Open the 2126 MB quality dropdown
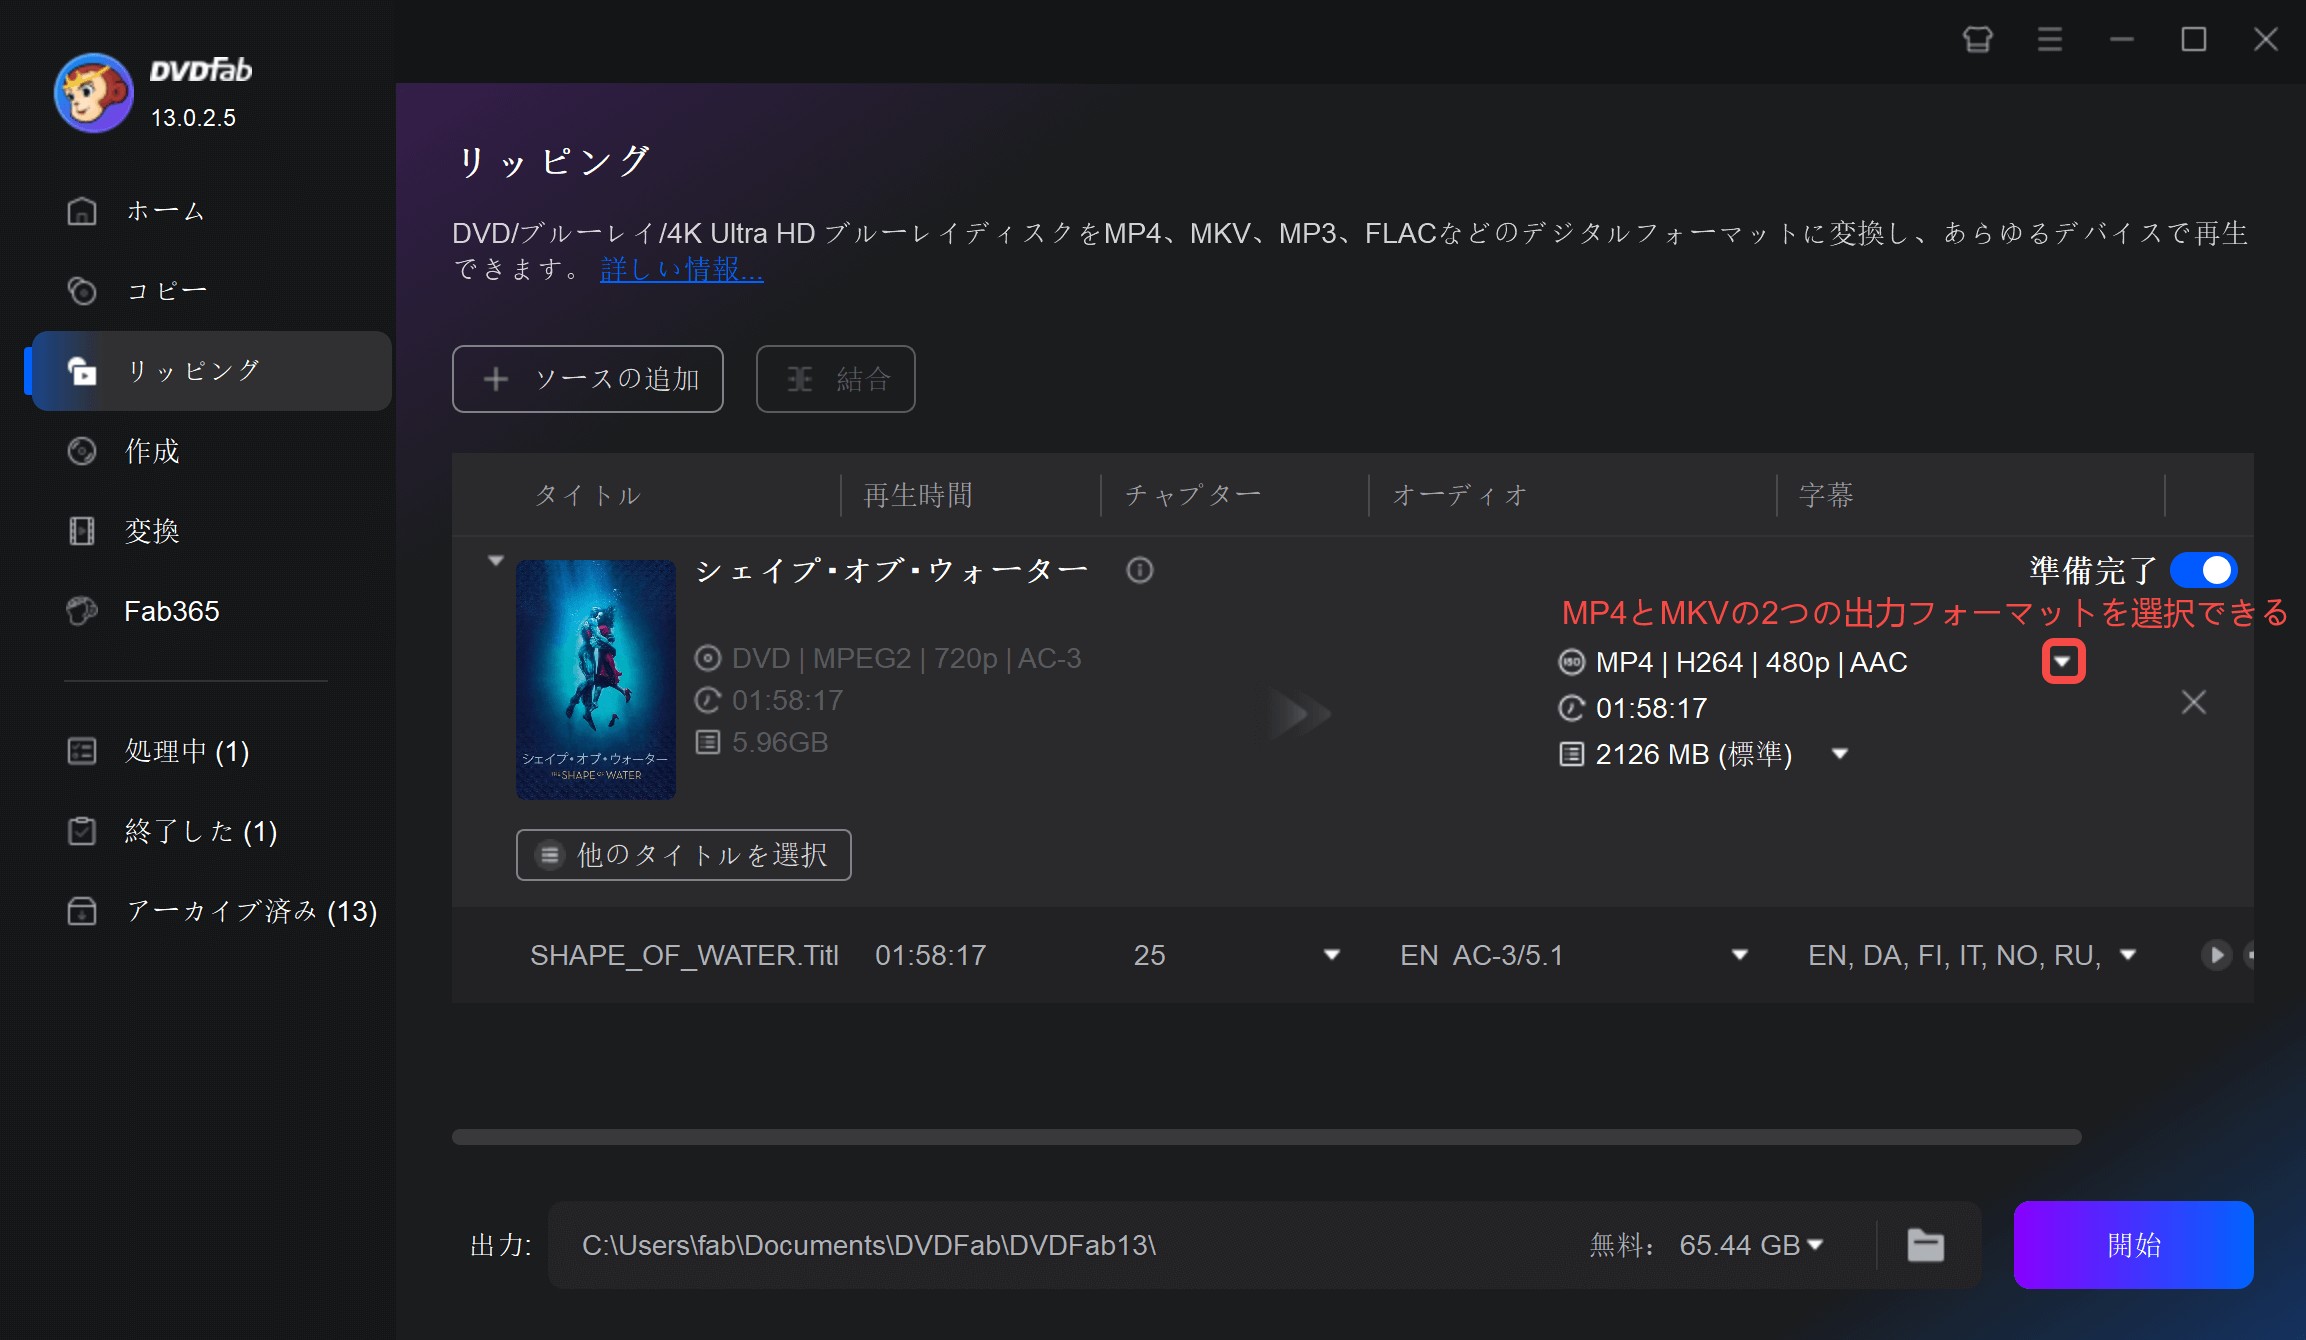The image size is (2306, 1340). click(x=1839, y=754)
